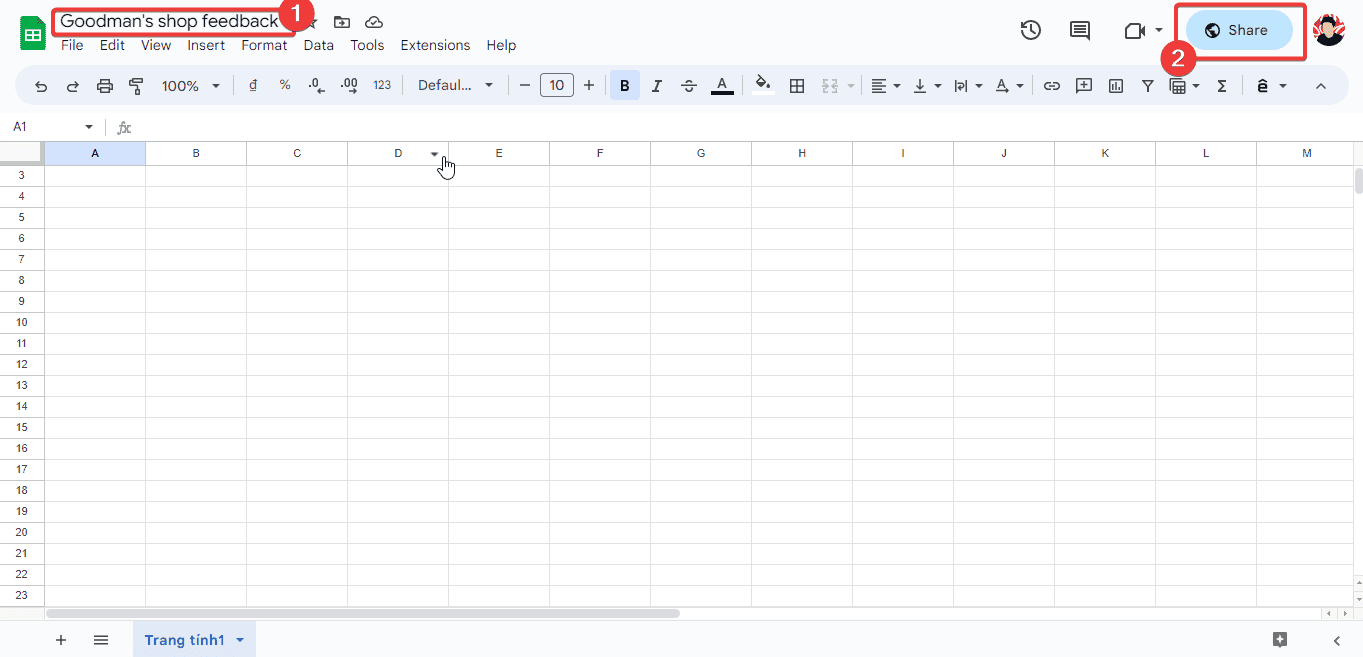
Task: Click the add new sheet plus button
Action: [61, 640]
